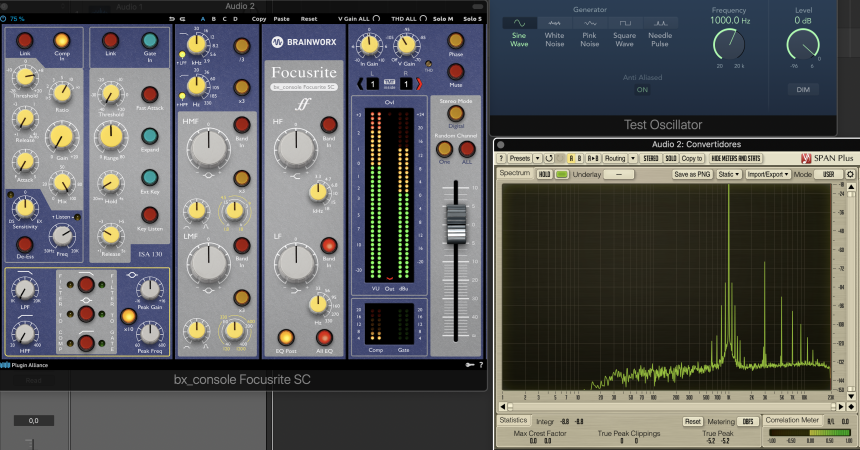The width and height of the screenshot is (860, 450).
Task: Toggle the De-Ess button
Action: coord(24,244)
